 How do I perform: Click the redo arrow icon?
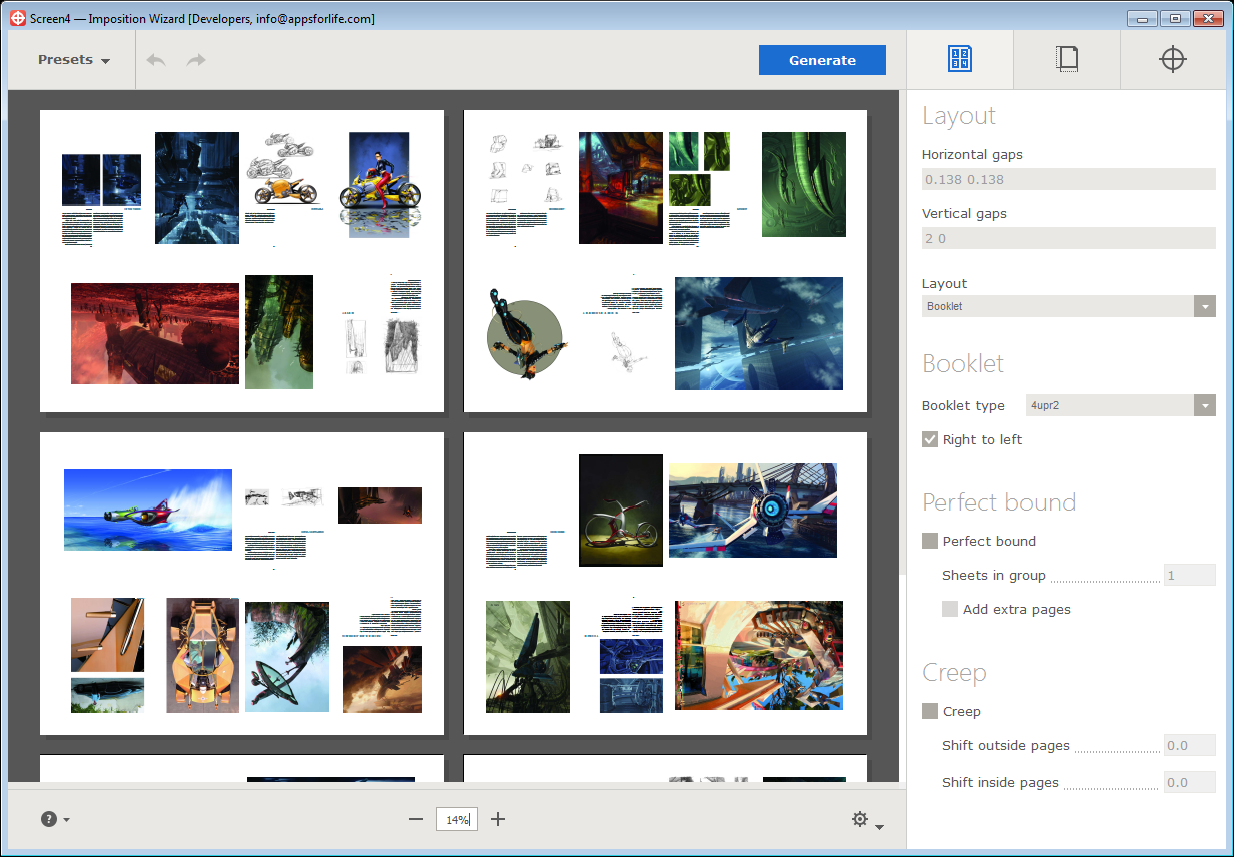click(x=196, y=60)
